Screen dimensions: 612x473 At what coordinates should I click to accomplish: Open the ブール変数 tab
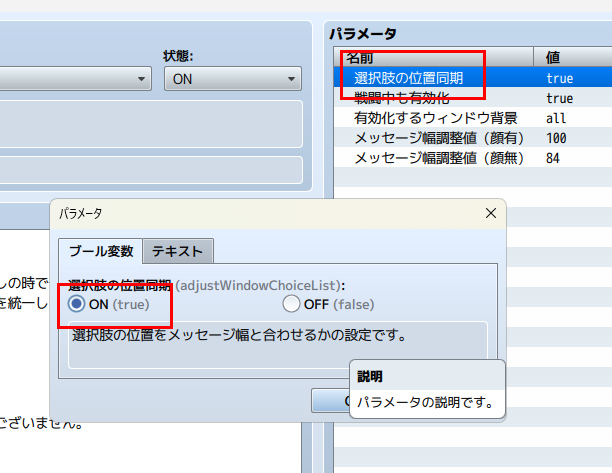100,252
